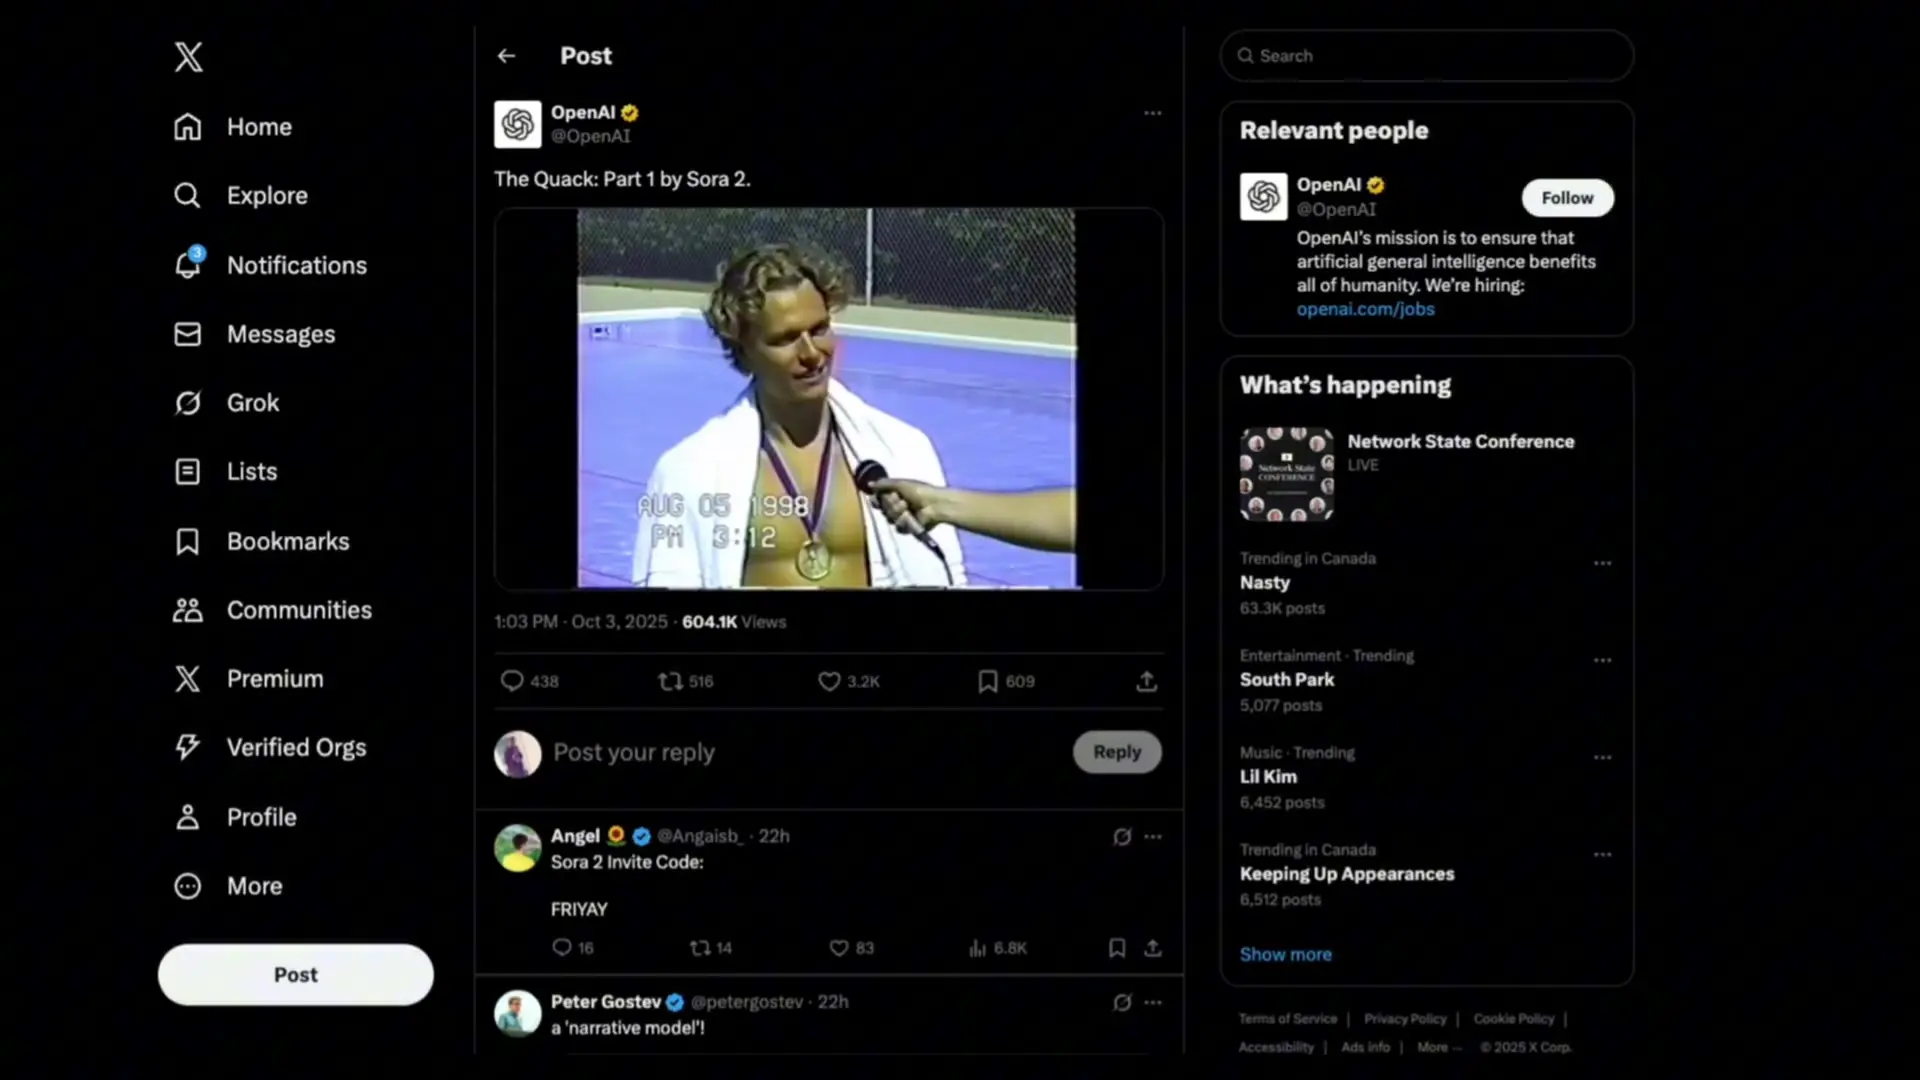Click the back arrow beside Post header
Screen dimensions: 1920x1080
pos(506,56)
